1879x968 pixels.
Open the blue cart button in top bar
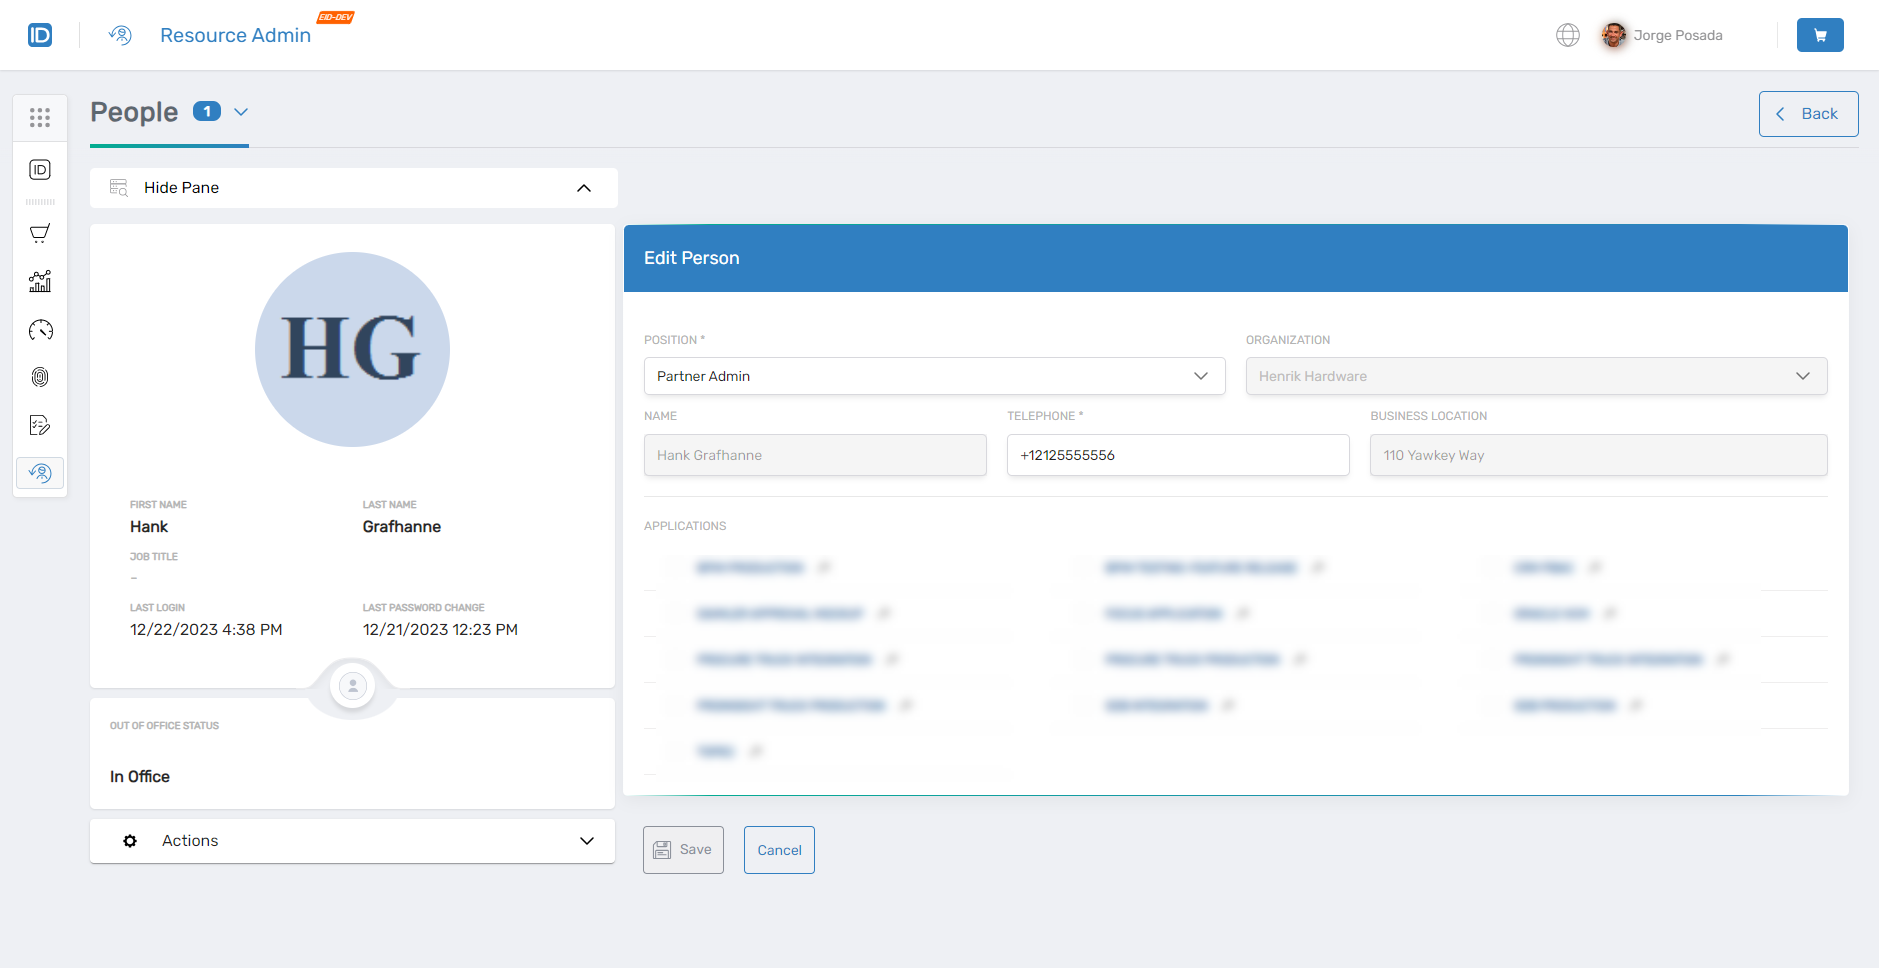coord(1819,34)
